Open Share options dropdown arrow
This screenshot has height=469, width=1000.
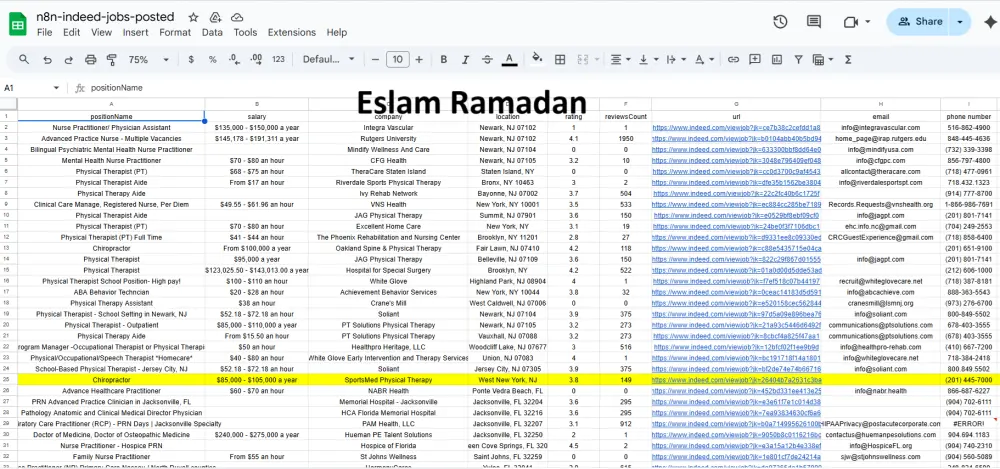[960, 22]
